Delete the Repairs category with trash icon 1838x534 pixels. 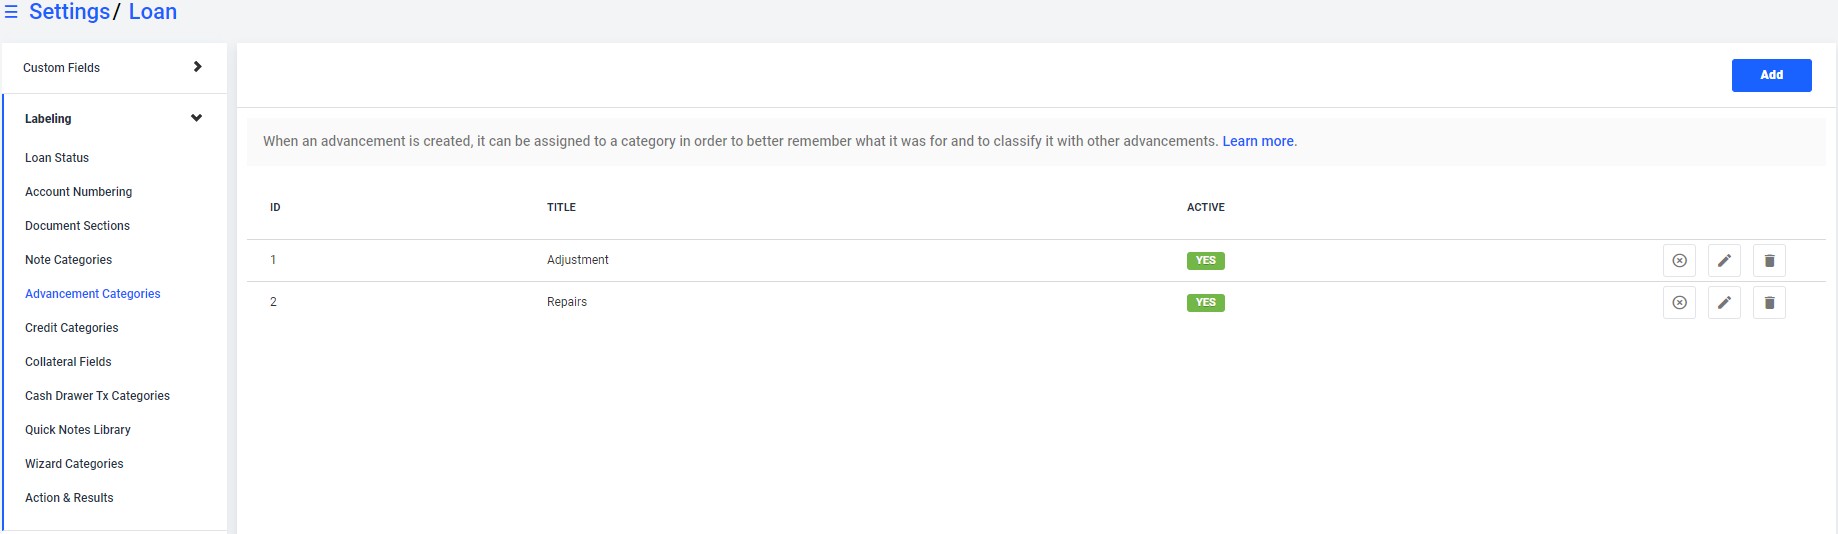pyautogui.click(x=1769, y=303)
